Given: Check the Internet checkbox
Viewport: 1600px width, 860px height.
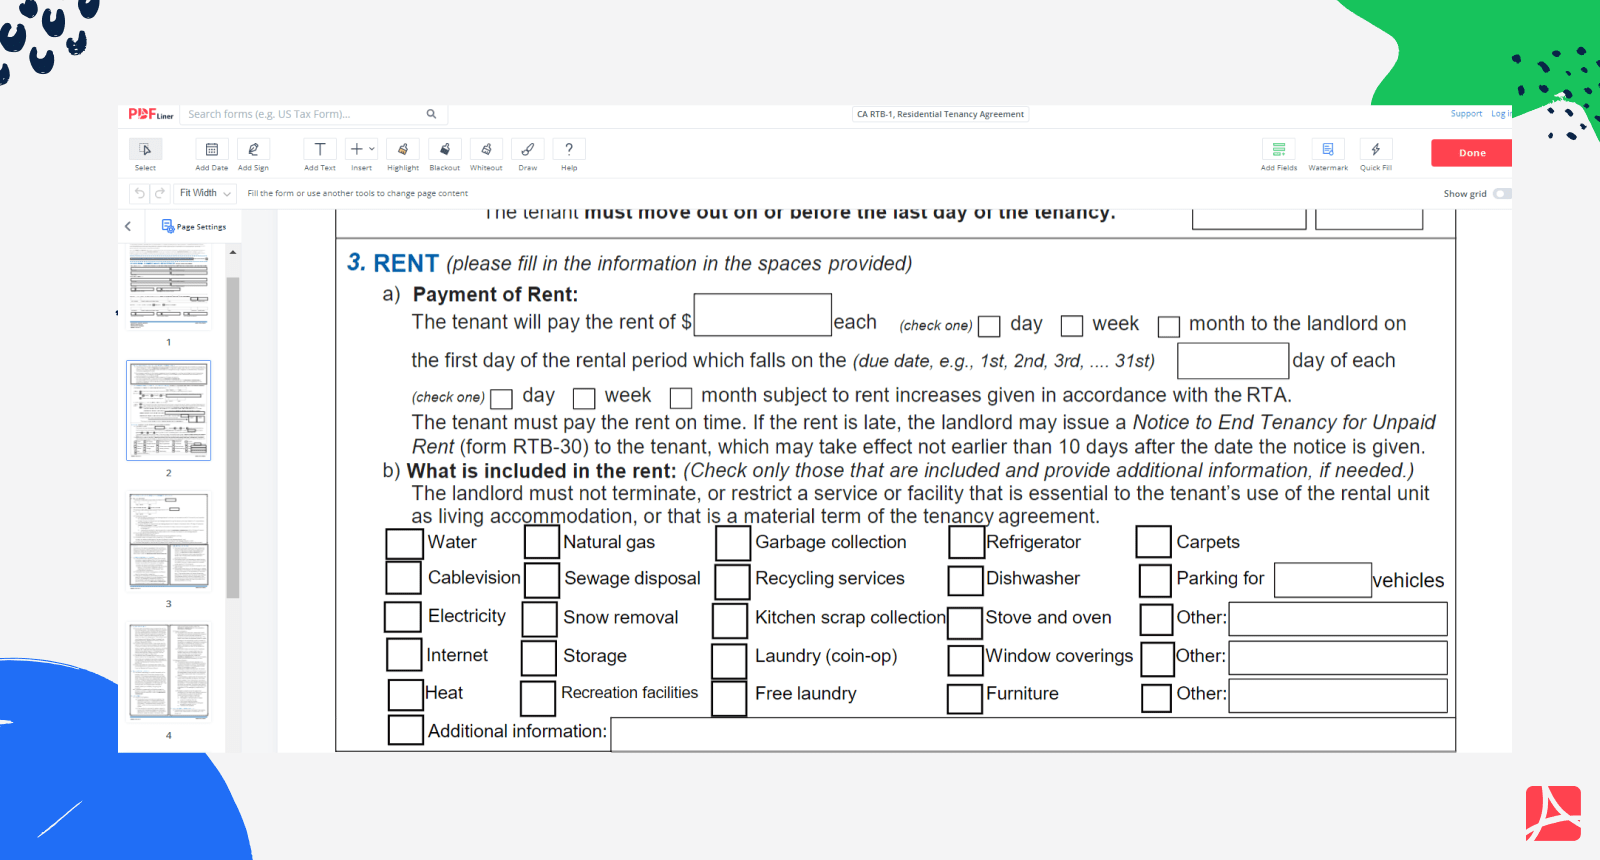Looking at the screenshot, I should (404, 655).
